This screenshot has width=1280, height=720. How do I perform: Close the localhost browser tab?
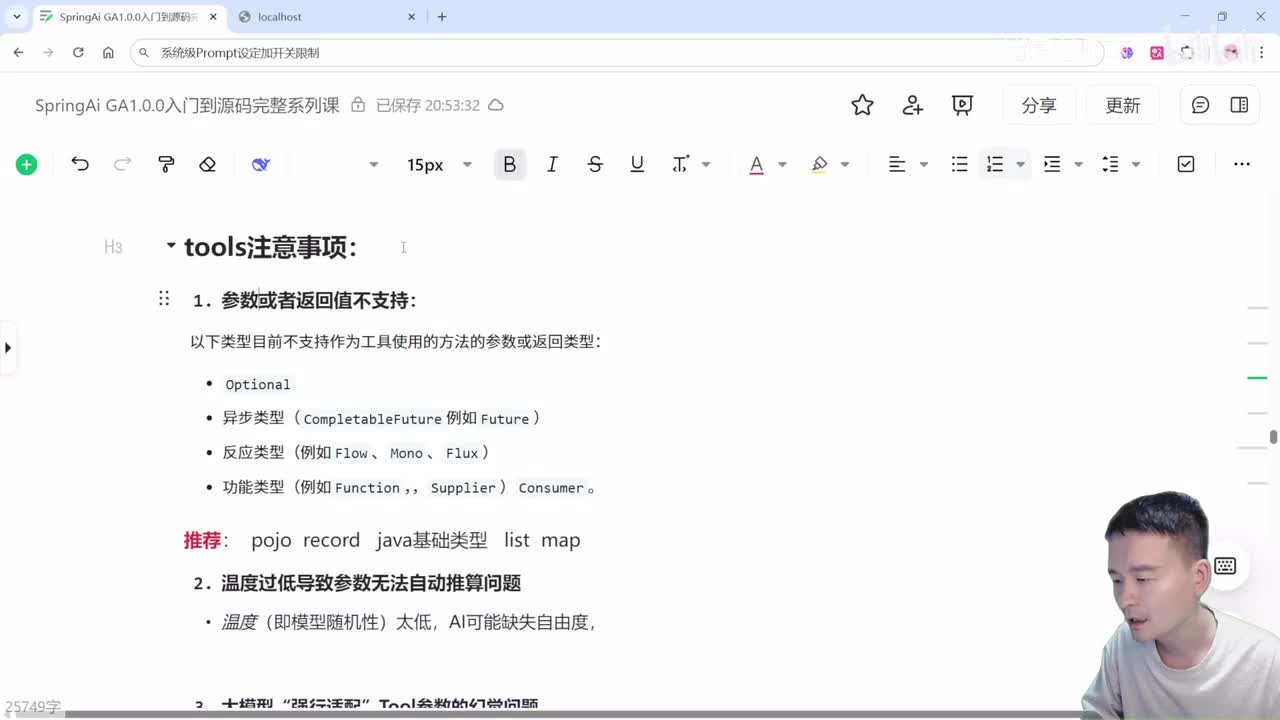click(412, 17)
